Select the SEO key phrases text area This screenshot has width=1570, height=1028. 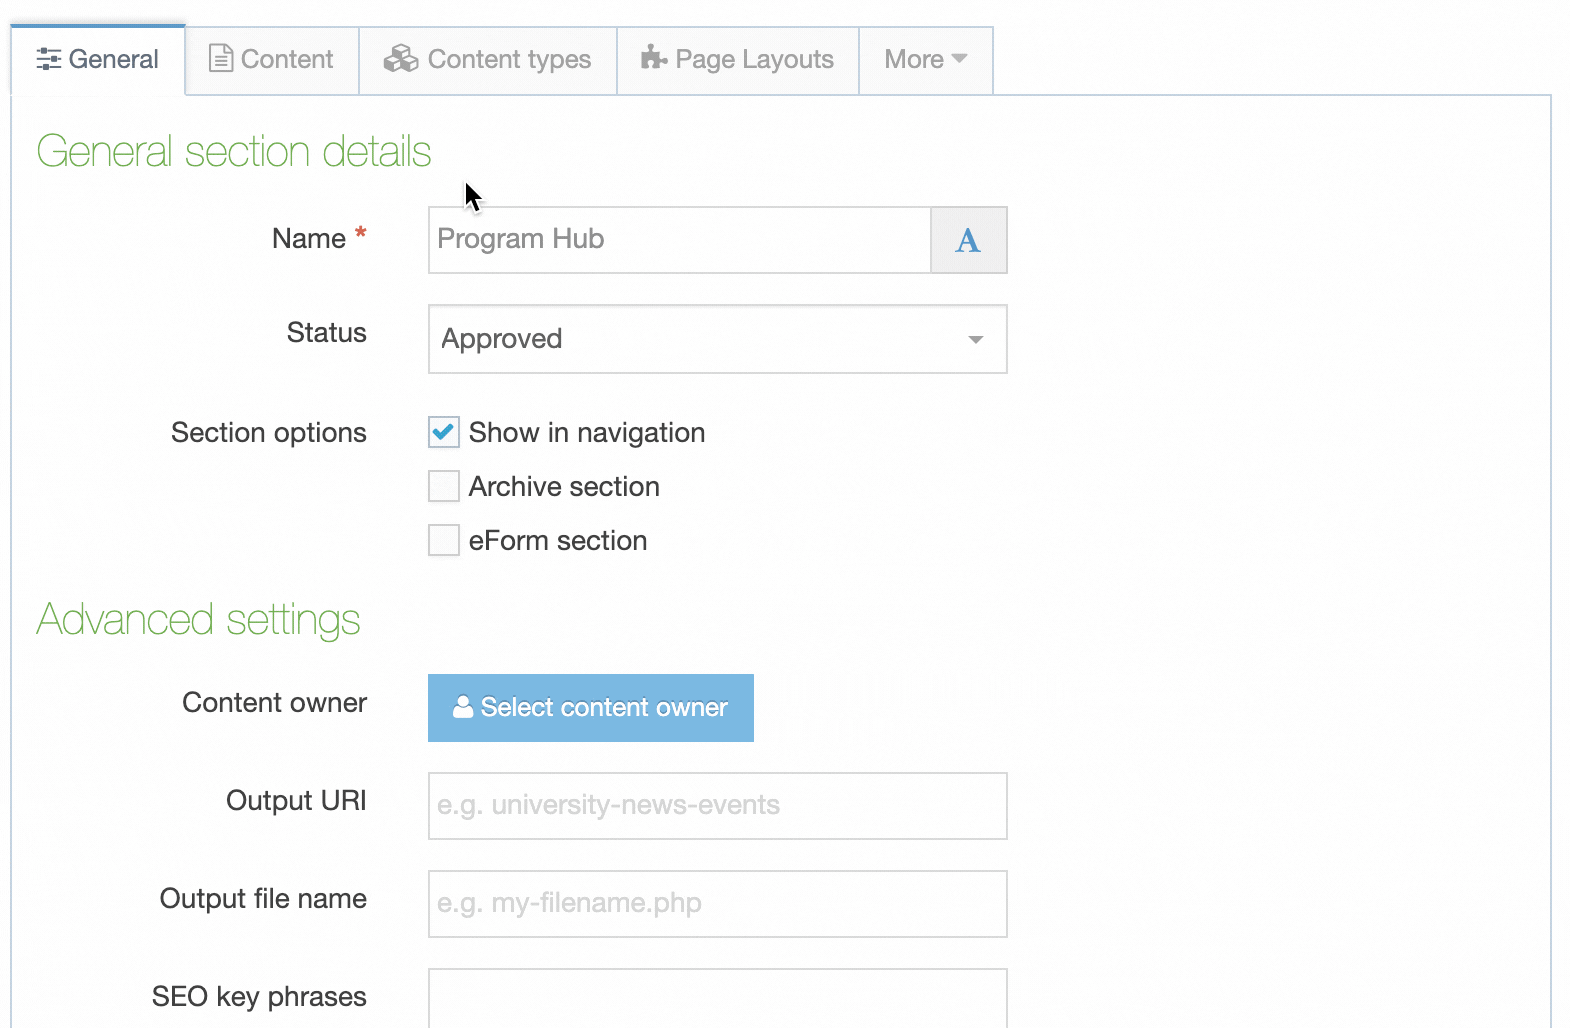point(716,997)
